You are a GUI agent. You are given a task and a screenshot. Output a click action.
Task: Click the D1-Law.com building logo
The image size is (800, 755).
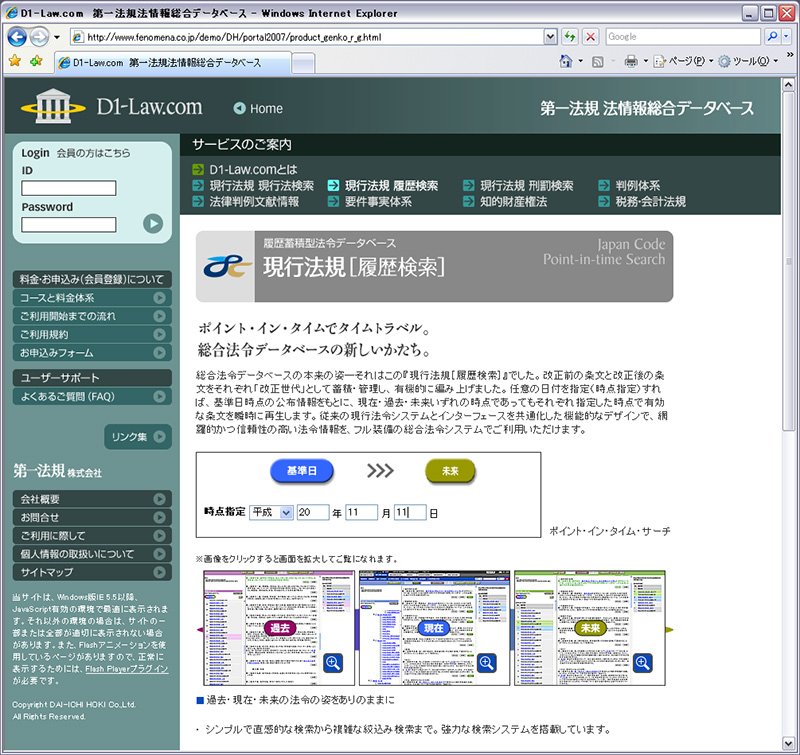tap(53, 106)
